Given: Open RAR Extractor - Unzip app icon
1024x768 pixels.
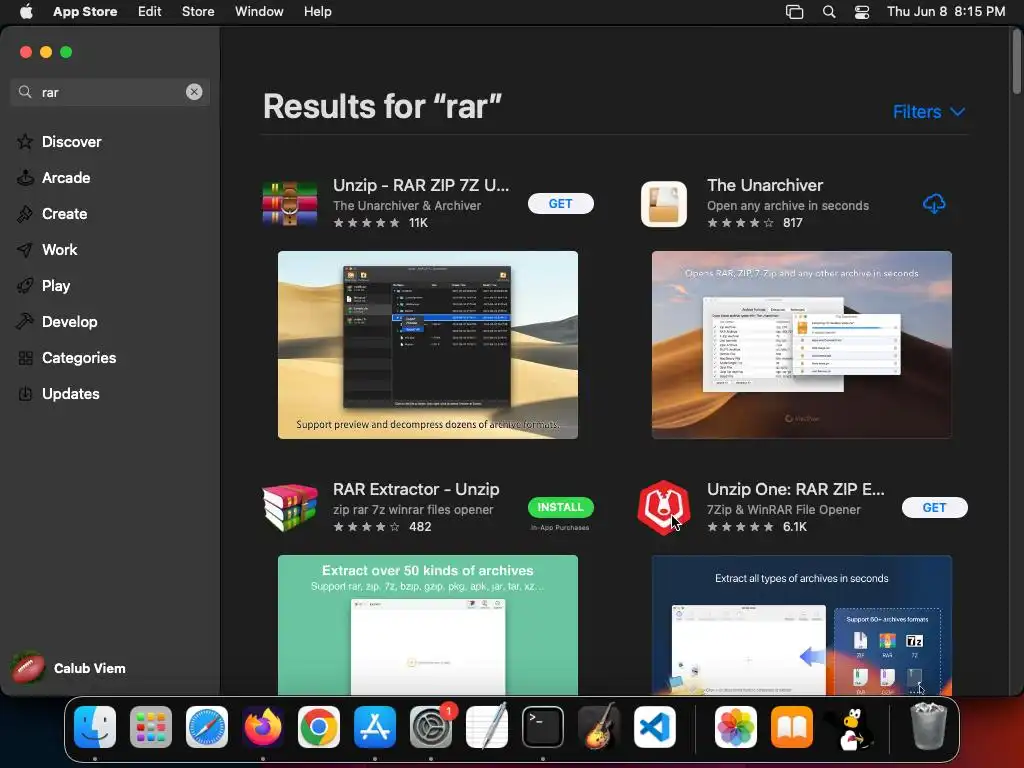Looking at the screenshot, I should pyautogui.click(x=289, y=507).
